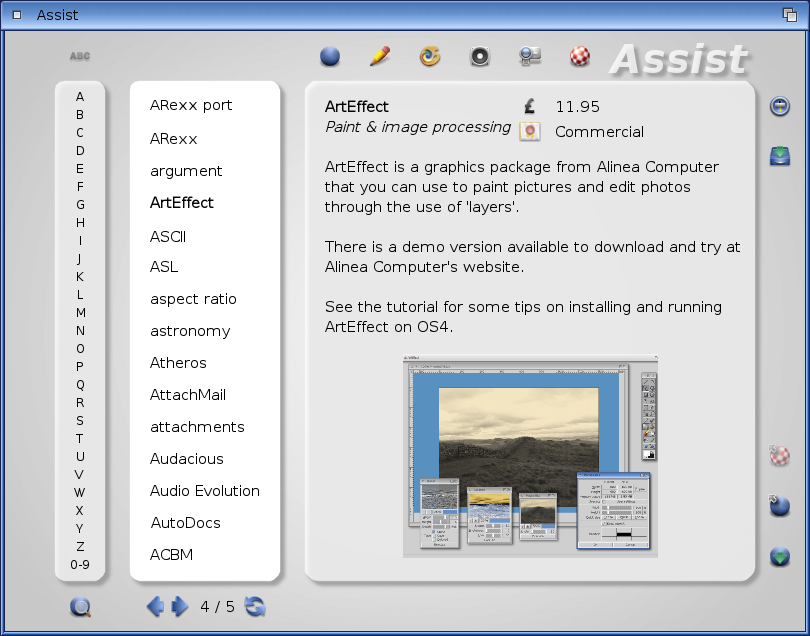Click the '4 / 5' page indicator

pos(217,607)
